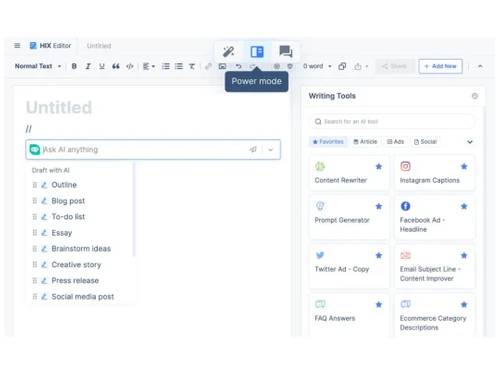
Task: Click the Add New button
Action: pos(440,66)
